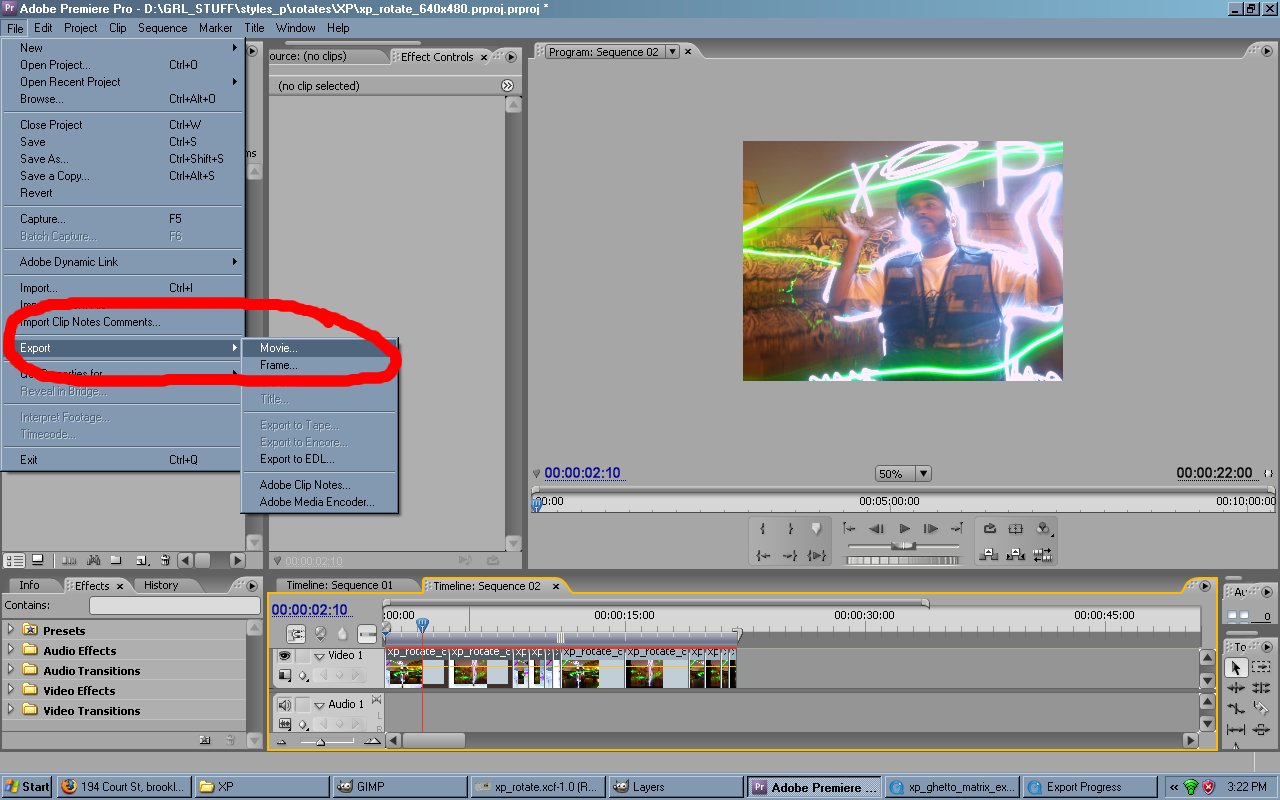This screenshot has height=800, width=1280.
Task: Click the shuttle slider in Program monitor
Action: [x=903, y=546]
